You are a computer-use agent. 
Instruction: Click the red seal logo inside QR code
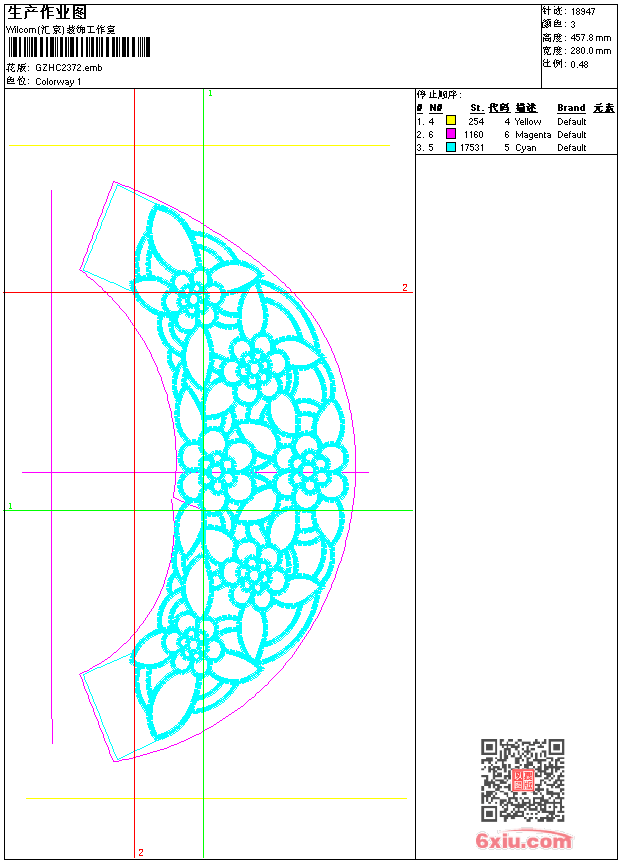click(x=522, y=780)
